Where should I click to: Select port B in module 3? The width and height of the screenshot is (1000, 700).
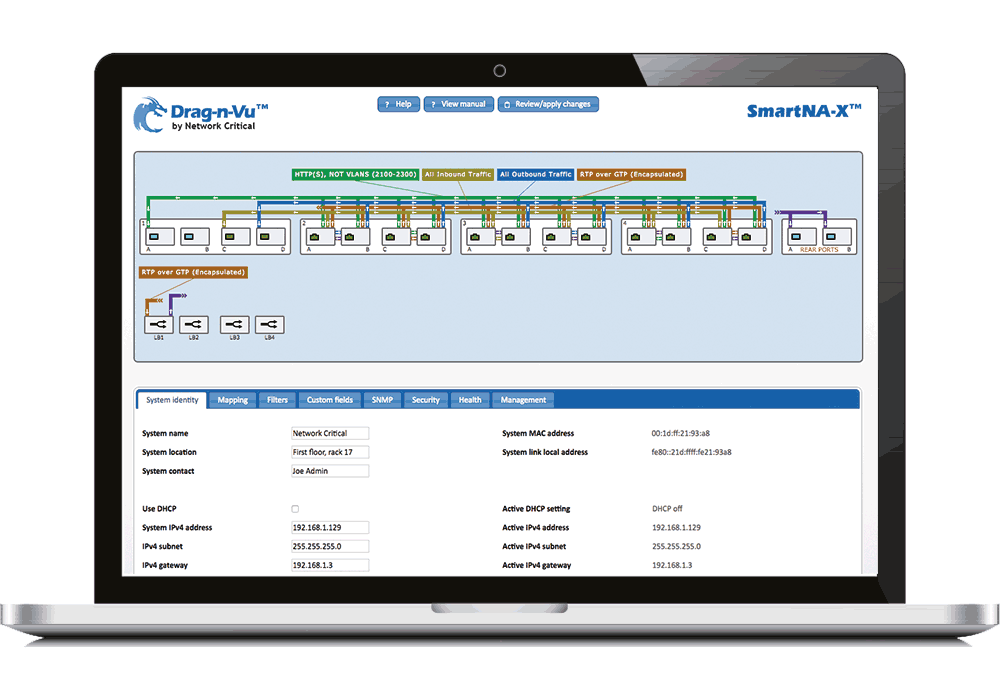click(515, 237)
